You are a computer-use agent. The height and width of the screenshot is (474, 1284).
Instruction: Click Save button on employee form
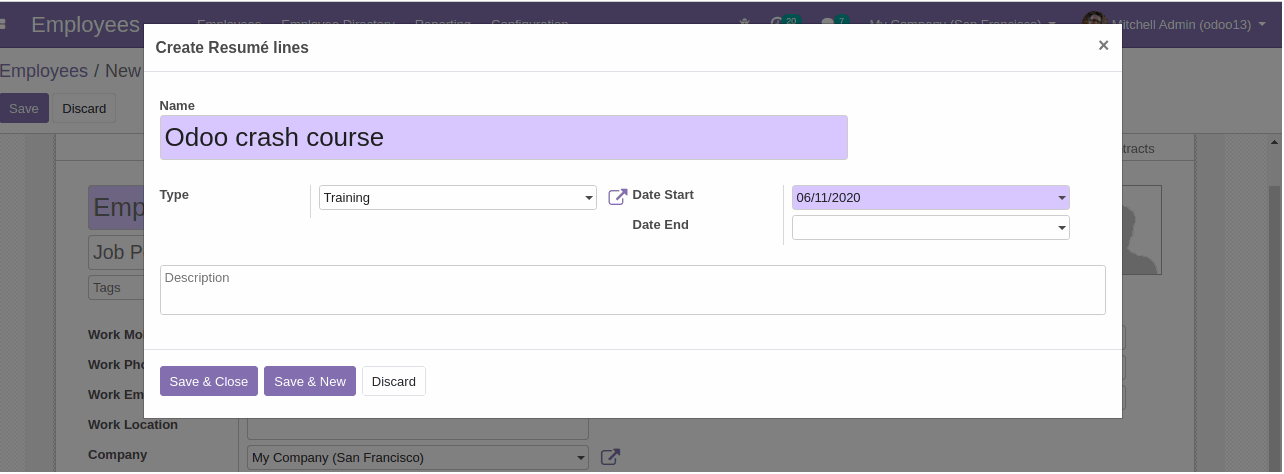point(23,108)
